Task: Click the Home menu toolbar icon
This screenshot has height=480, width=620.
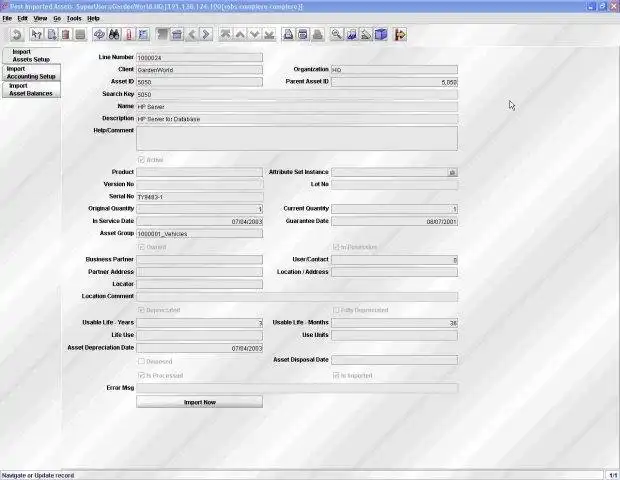Action: point(177,35)
